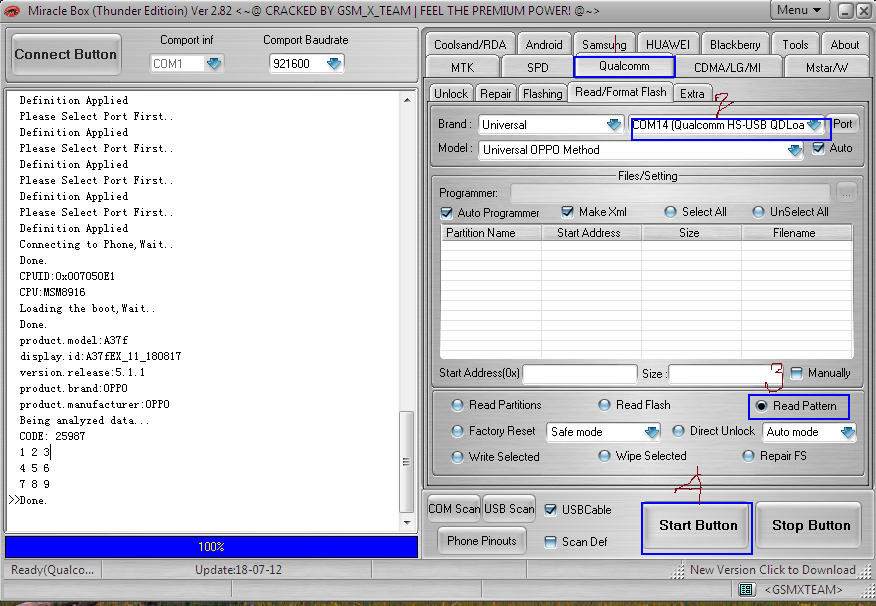The image size is (876, 606).
Task: Go to the HUAWEI tab
Action: (x=668, y=44)
